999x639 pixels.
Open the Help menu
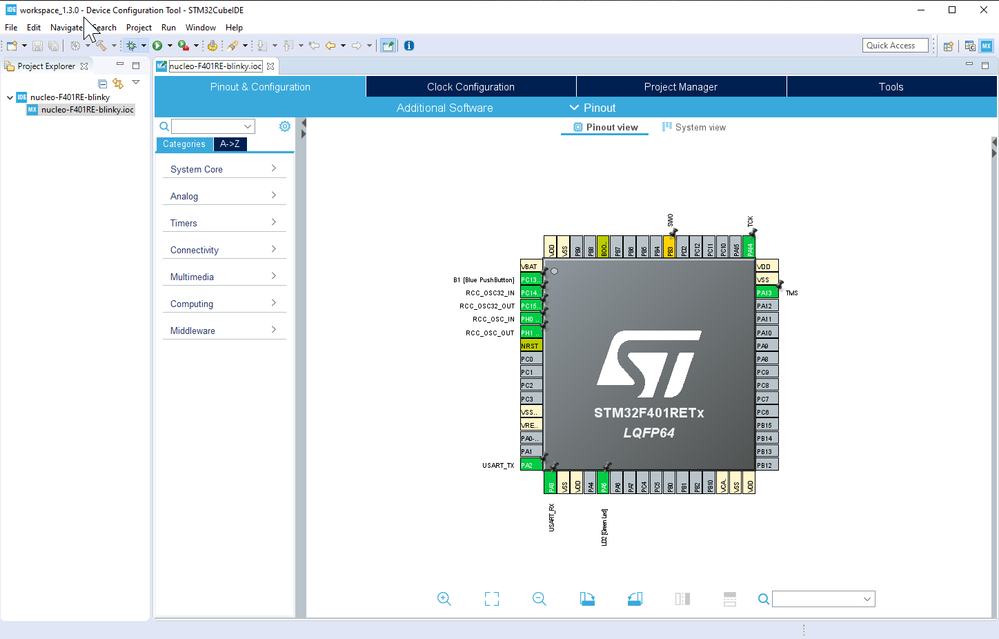(234, 27)
